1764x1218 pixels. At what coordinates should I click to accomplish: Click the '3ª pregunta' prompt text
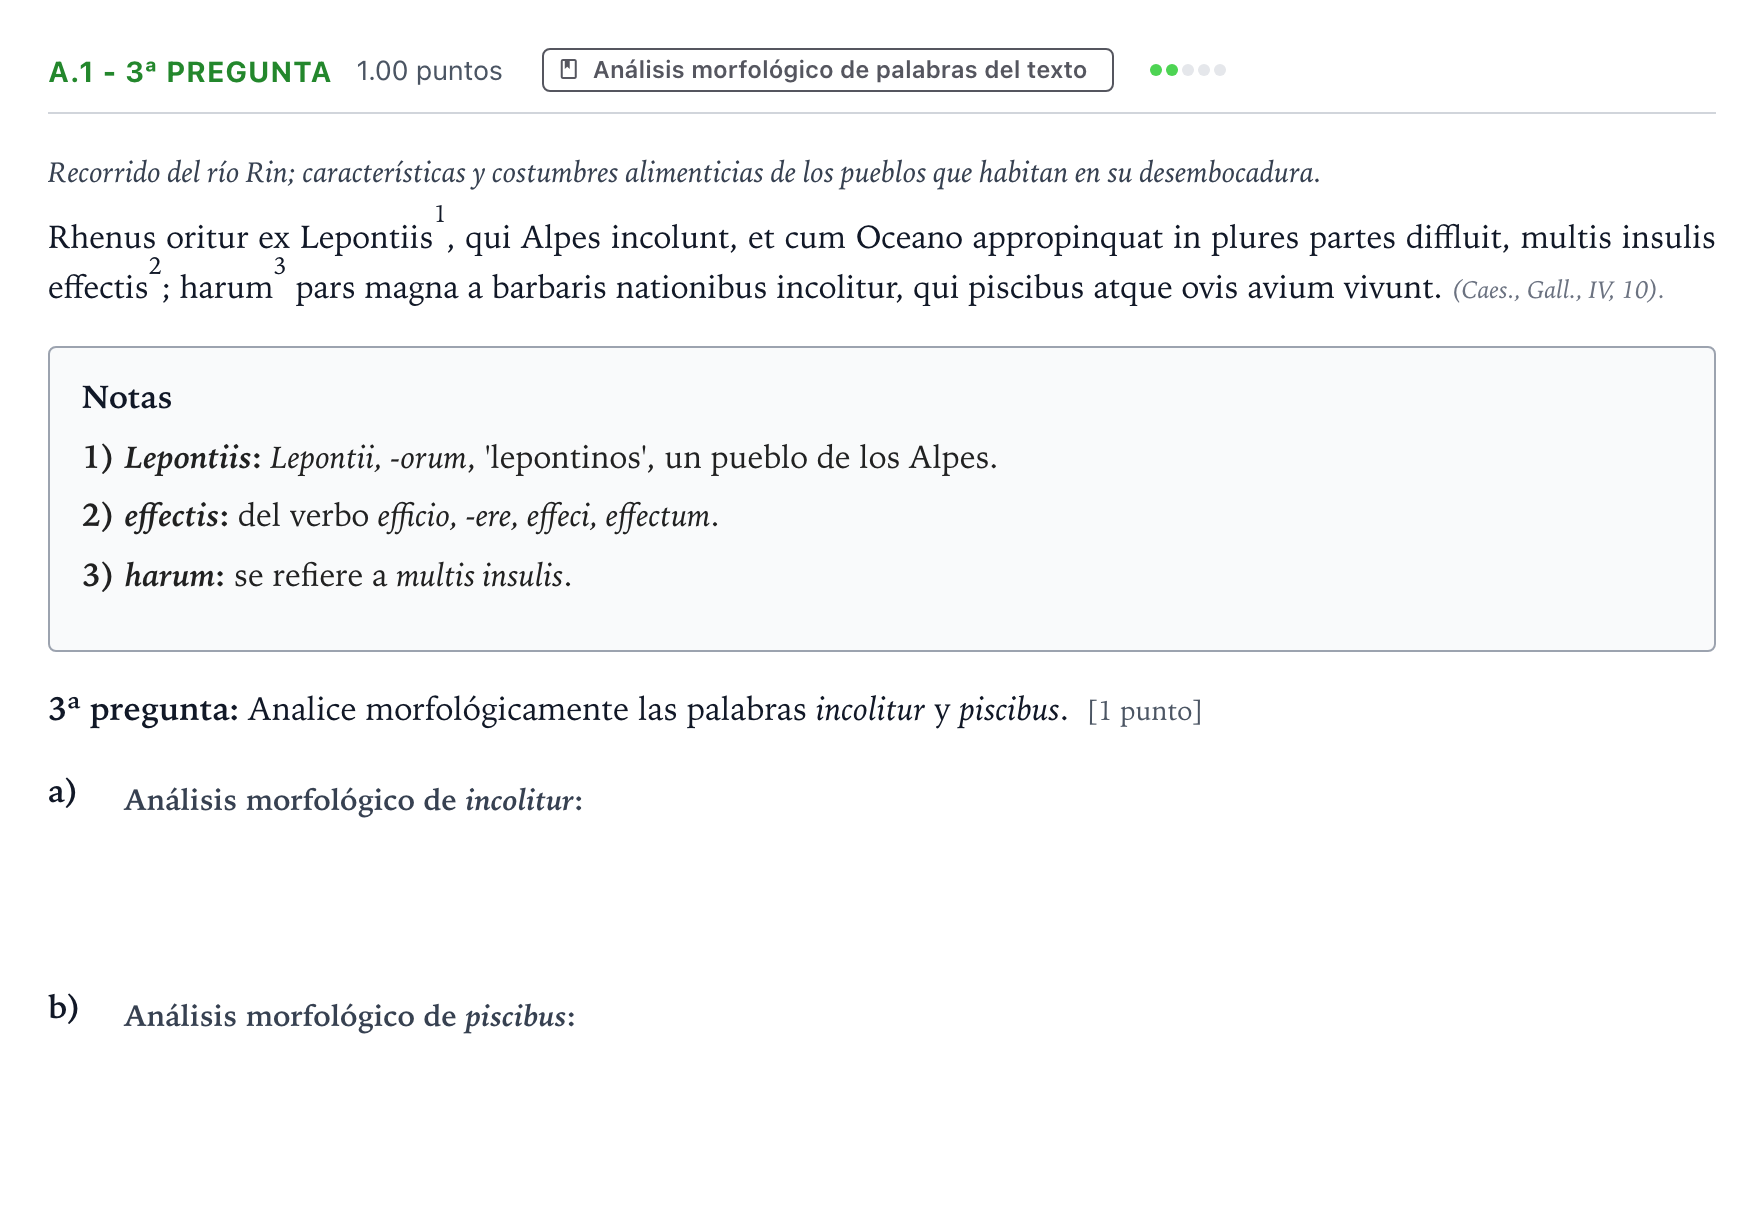[558, 710]
